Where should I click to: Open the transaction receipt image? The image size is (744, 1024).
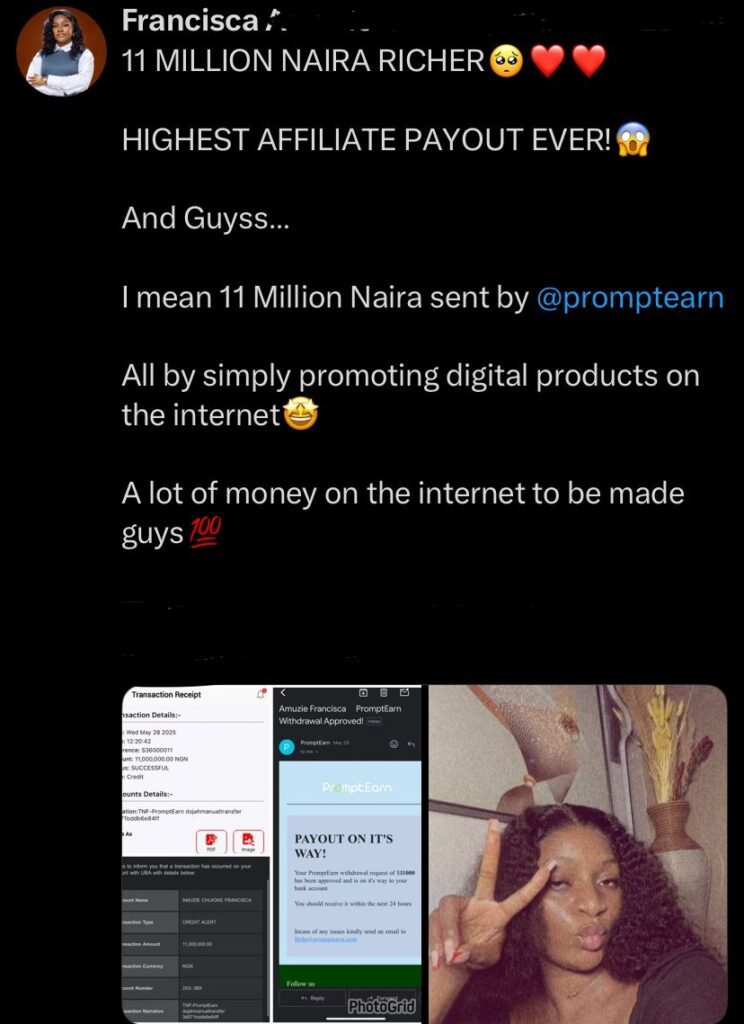pos(196,853)
